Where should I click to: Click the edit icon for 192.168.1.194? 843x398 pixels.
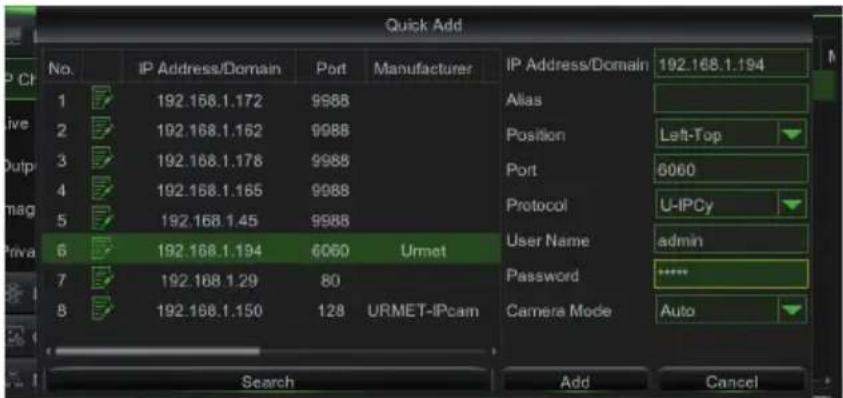point(101,251)
